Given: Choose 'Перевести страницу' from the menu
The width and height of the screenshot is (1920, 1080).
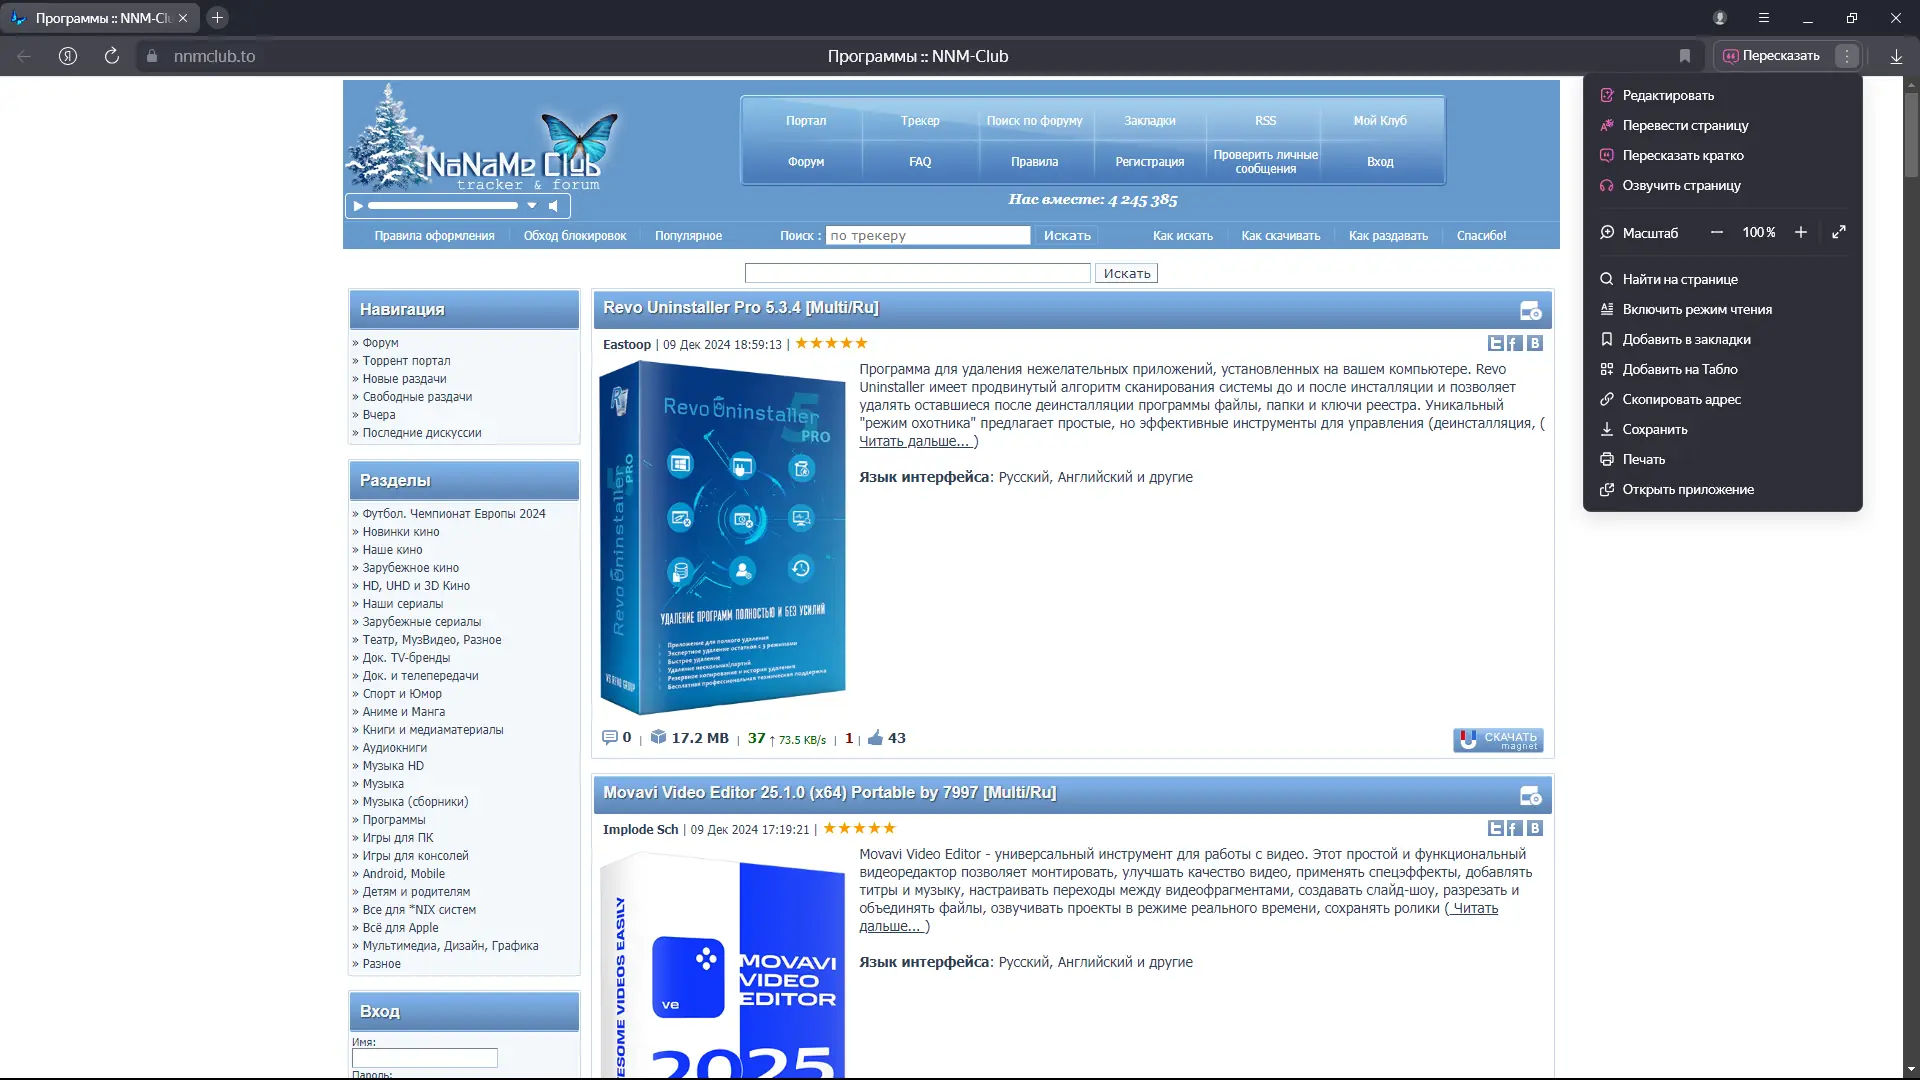Looking at the screenshot, I should (1685, 126).
